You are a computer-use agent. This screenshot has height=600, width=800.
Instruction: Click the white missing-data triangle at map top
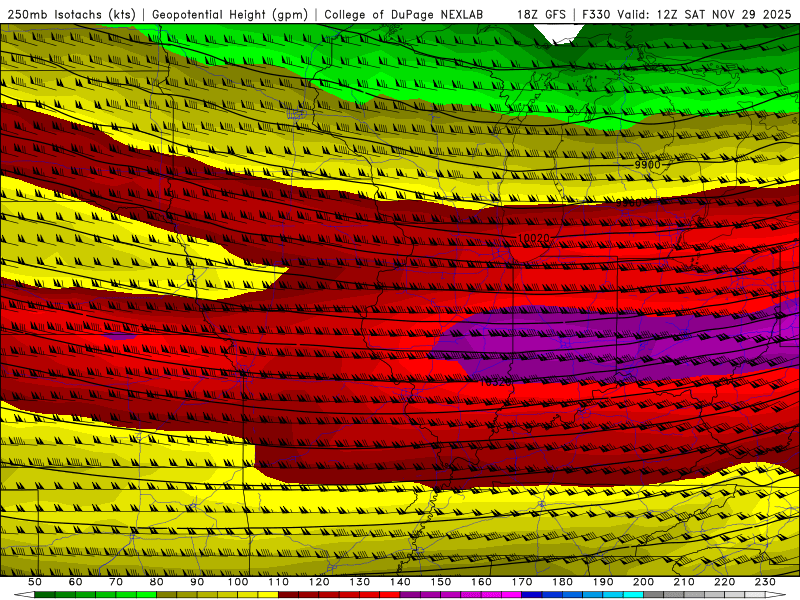559,33
